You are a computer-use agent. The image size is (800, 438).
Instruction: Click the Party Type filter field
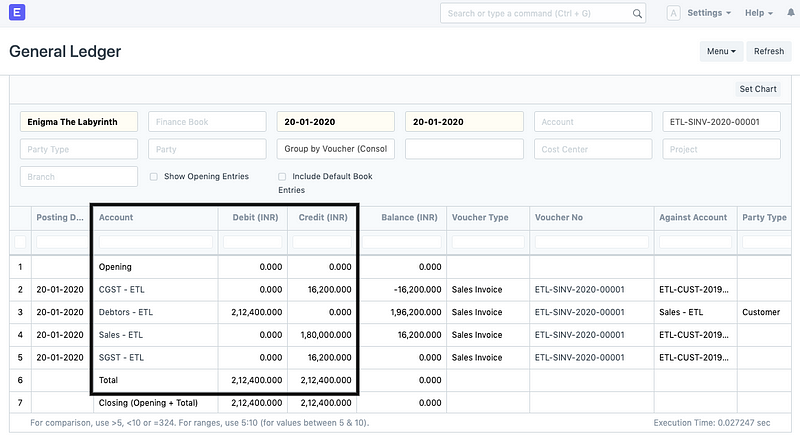[x=79, y=149]
